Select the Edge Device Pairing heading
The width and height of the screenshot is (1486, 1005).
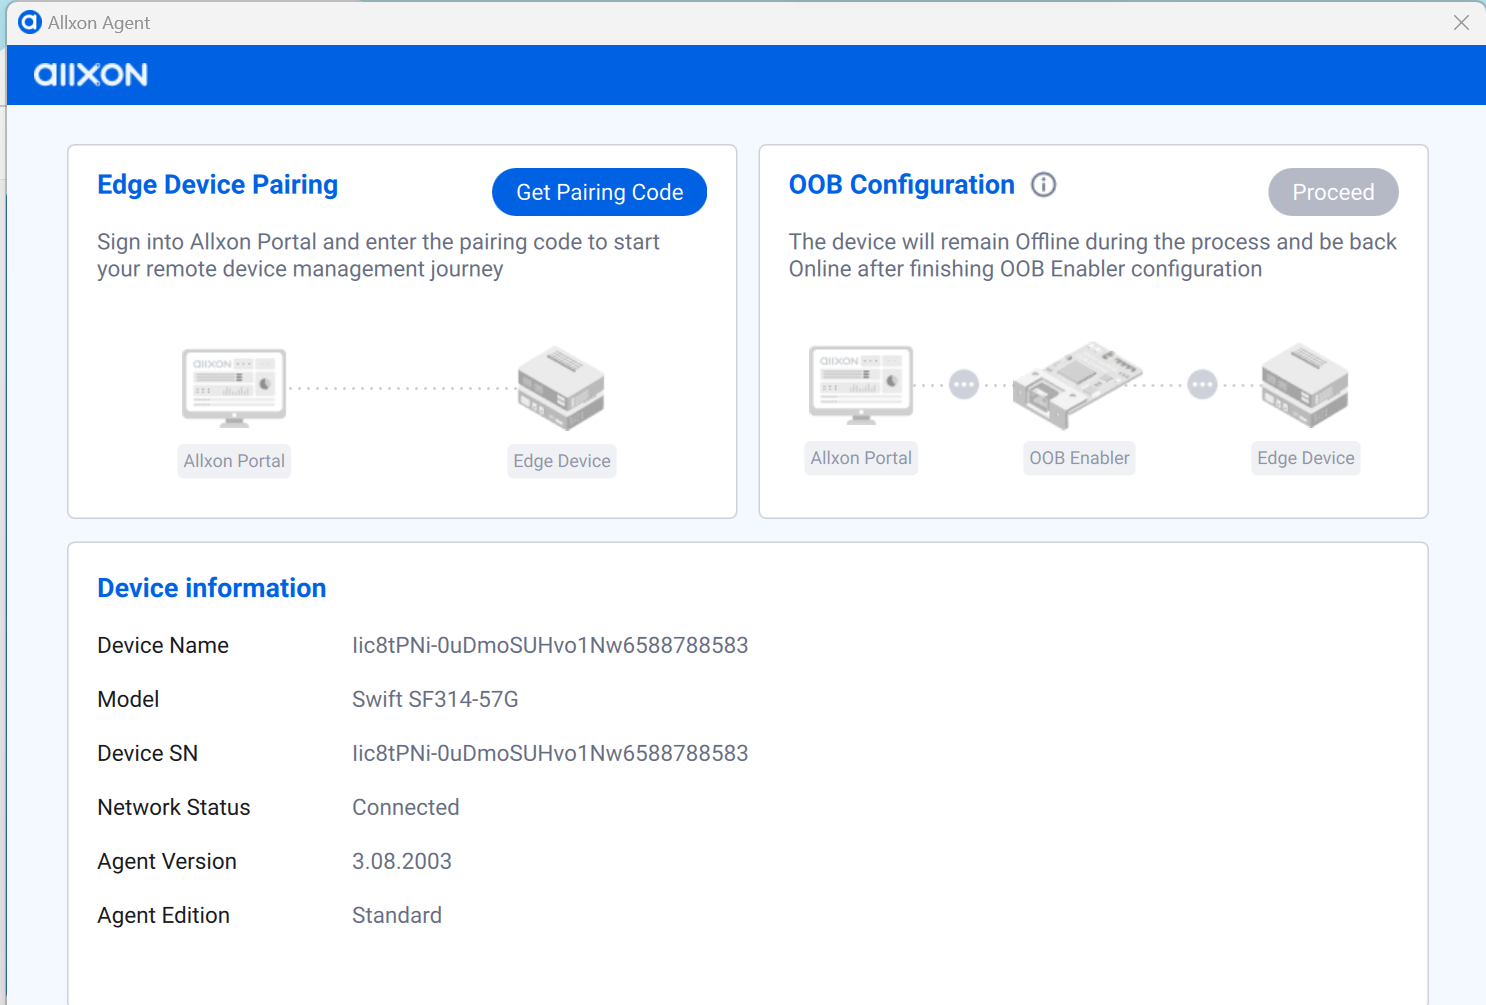(217, 184)
